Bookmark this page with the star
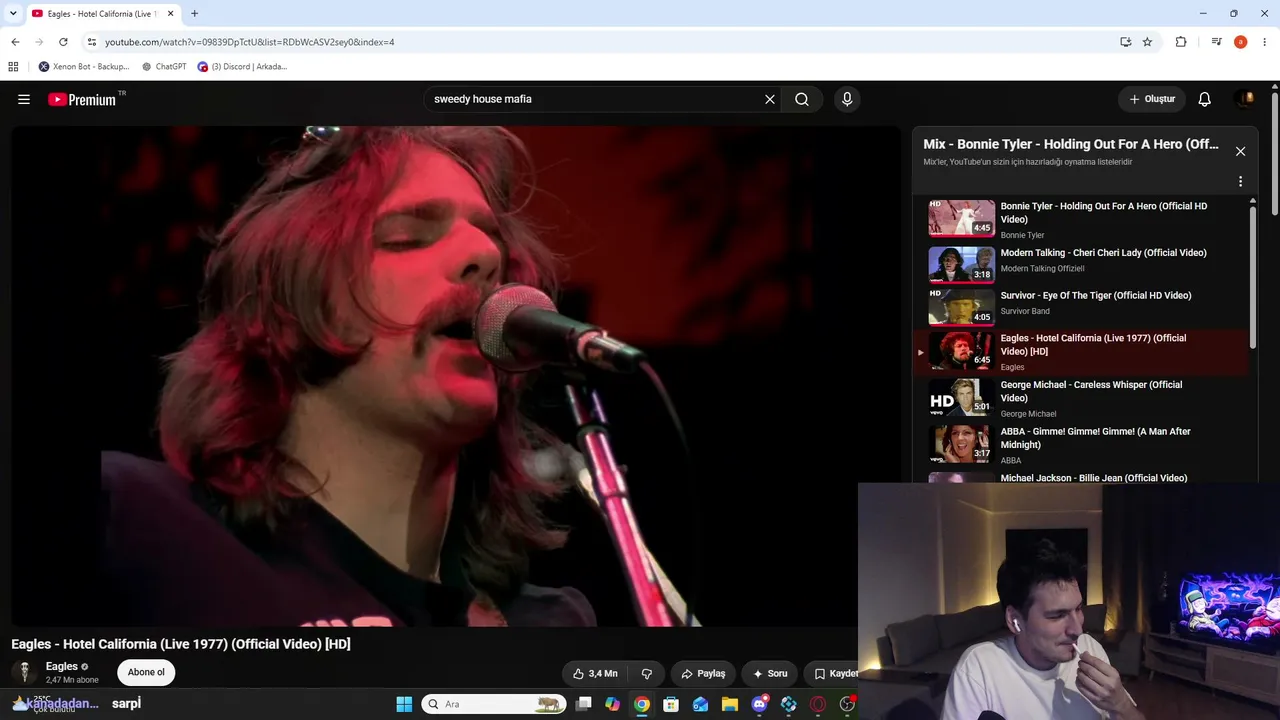Image resolution: width=1280 pixels, height=720 pixels. (x=1147, y=42)
